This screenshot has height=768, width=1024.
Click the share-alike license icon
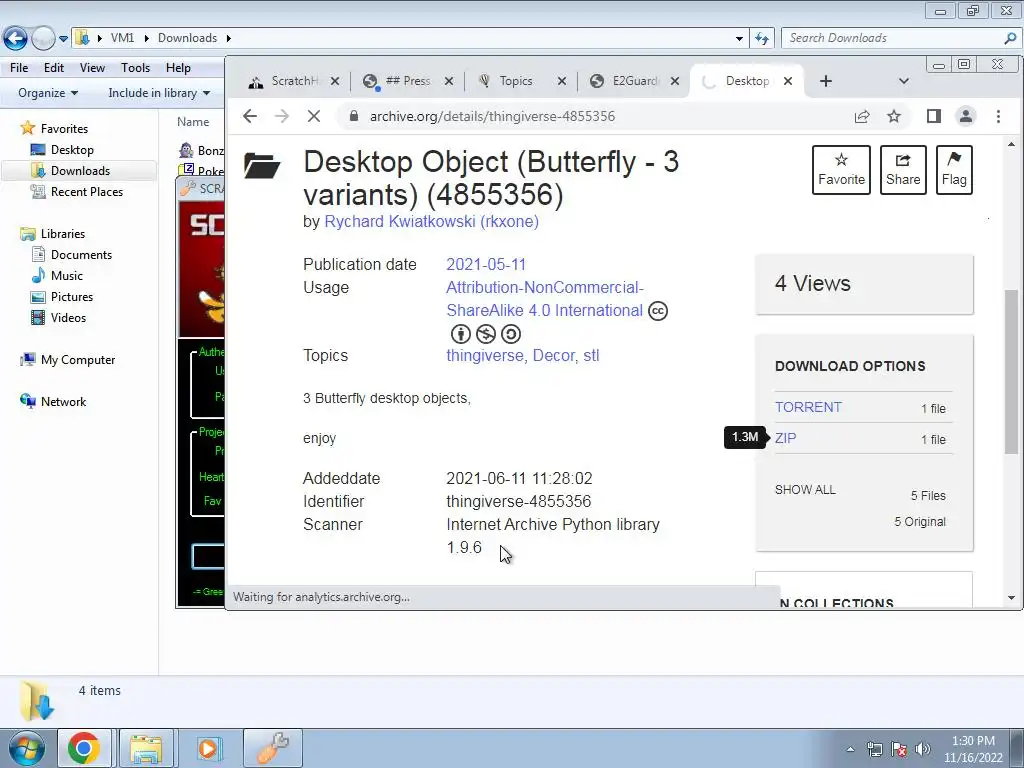(x=511, y=334)
